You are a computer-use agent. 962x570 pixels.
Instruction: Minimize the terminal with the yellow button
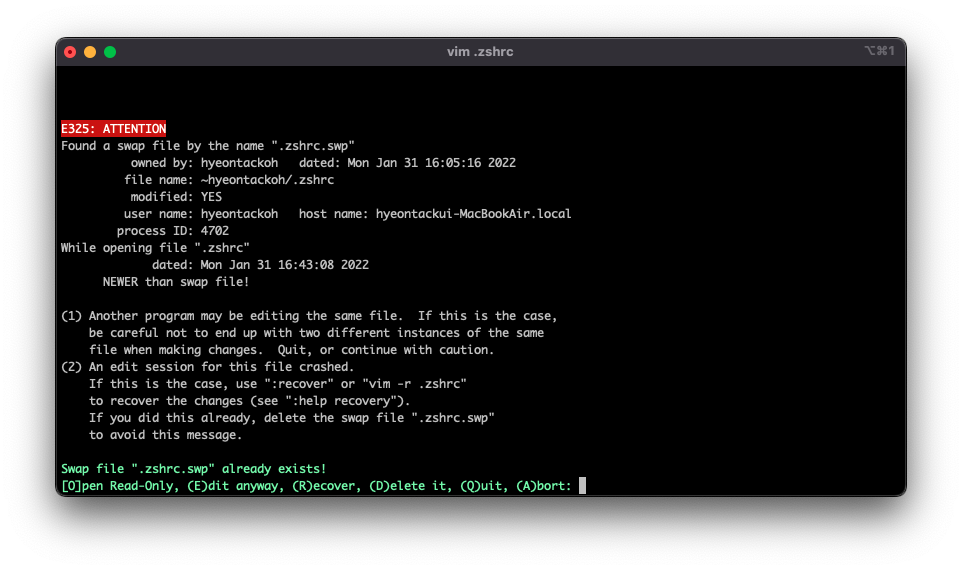click(90, 52)
